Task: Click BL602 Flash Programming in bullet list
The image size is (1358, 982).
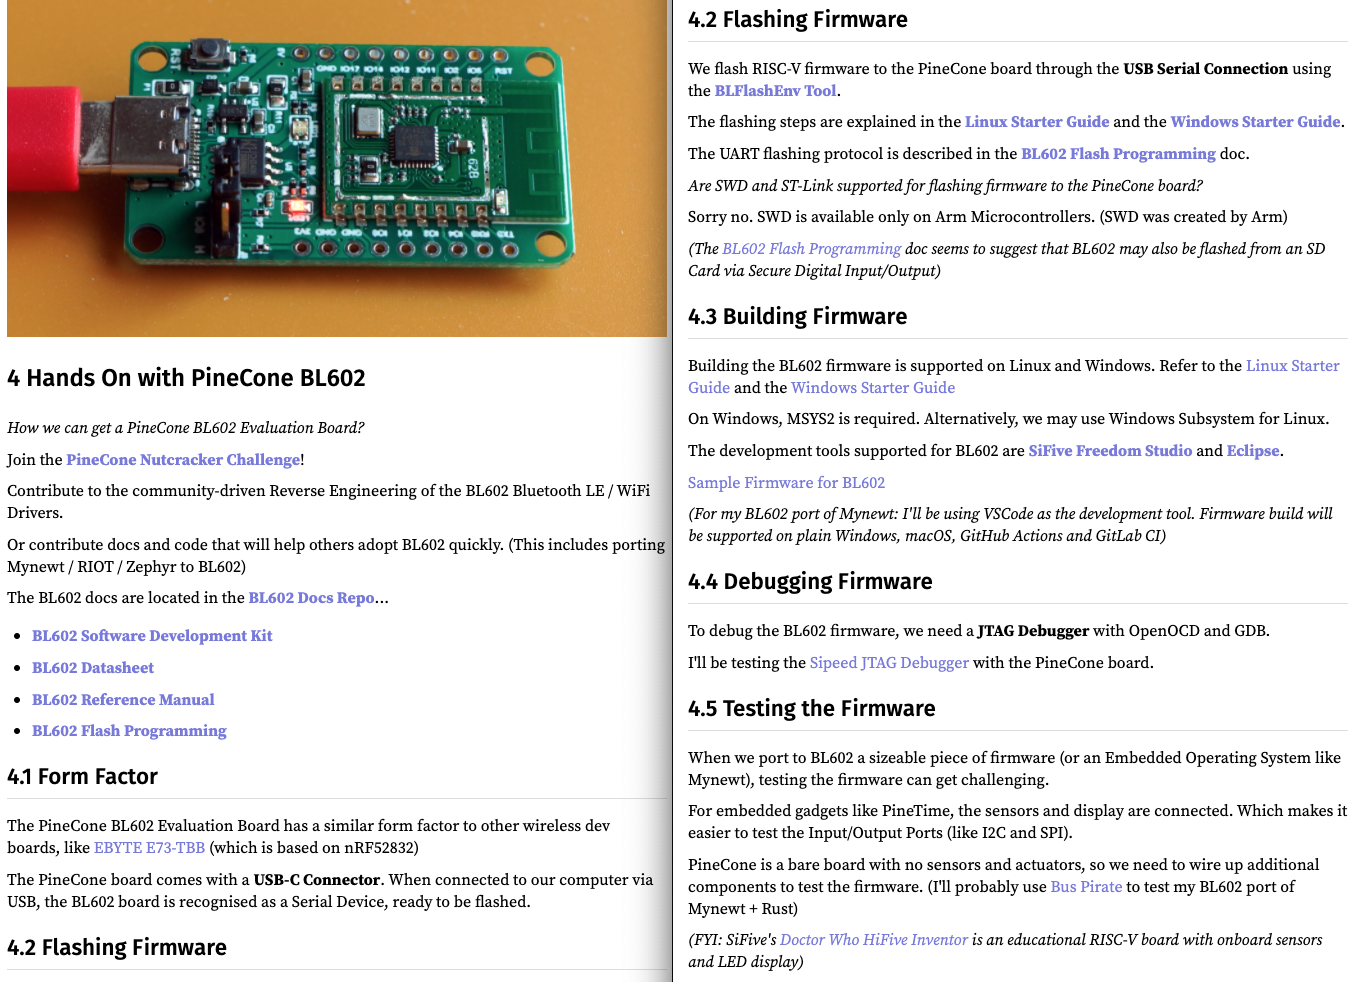Action: (x=129, y=731)
